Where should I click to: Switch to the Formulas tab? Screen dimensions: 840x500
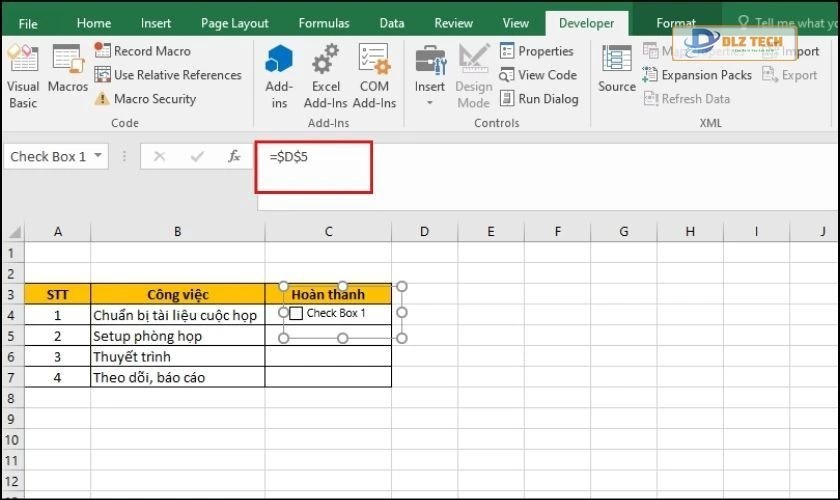click(323, 23)
